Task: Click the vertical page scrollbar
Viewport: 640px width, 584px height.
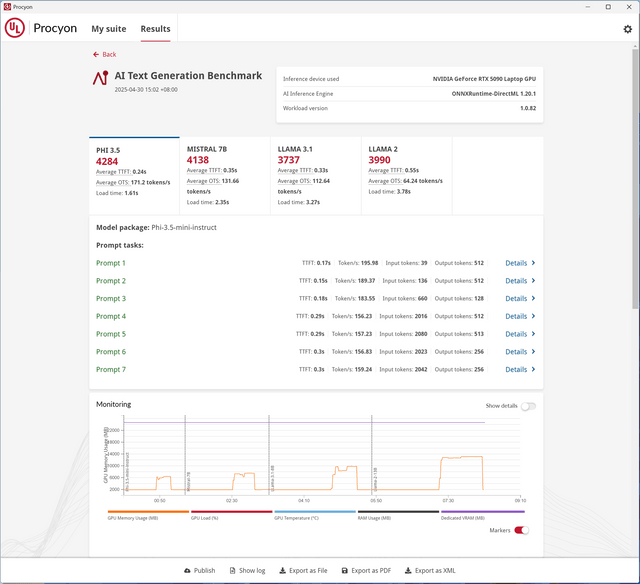Action: (x=635, y=180)
